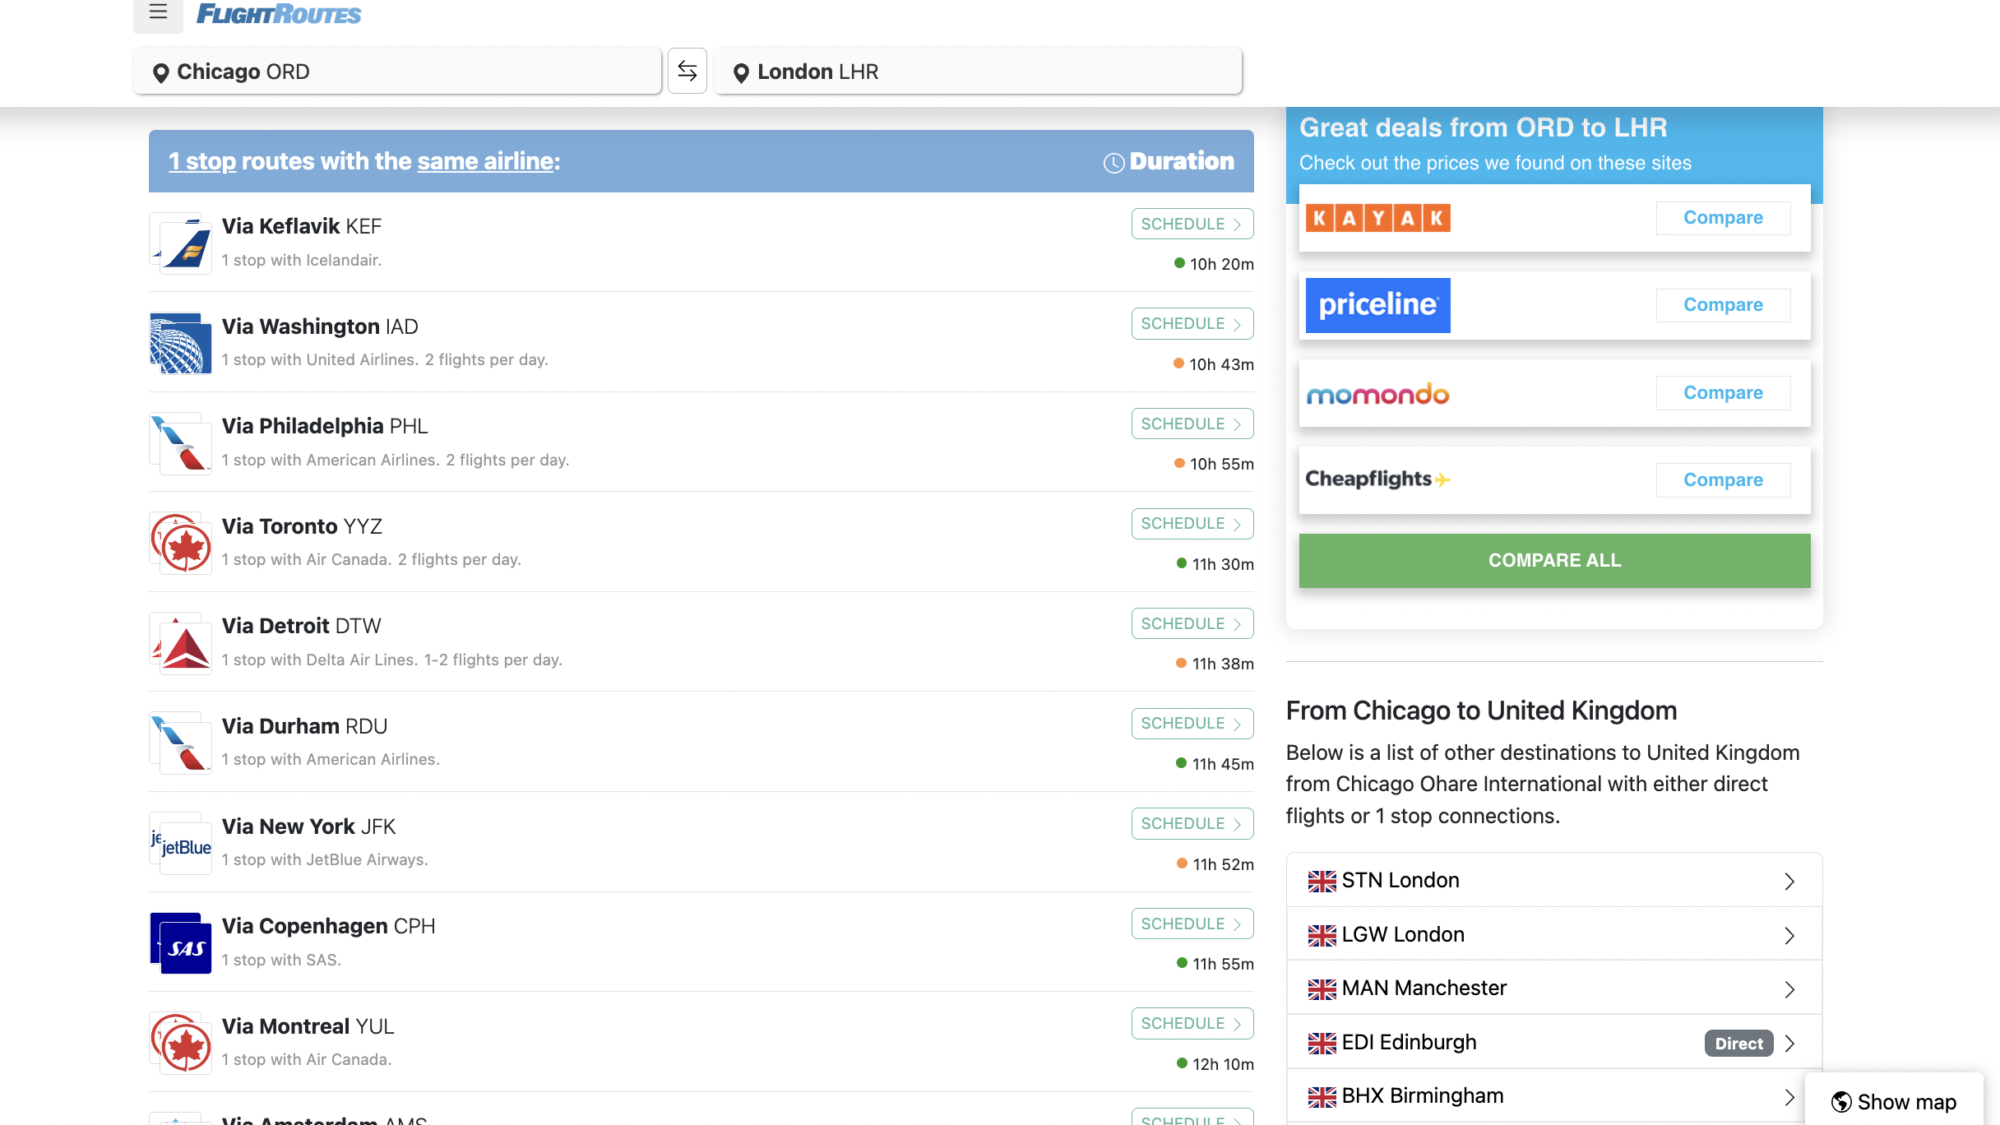This screenshot has width=2000, height=1125.
Task: Click Delta logo for Detroit route
Action: click(181, 643)
